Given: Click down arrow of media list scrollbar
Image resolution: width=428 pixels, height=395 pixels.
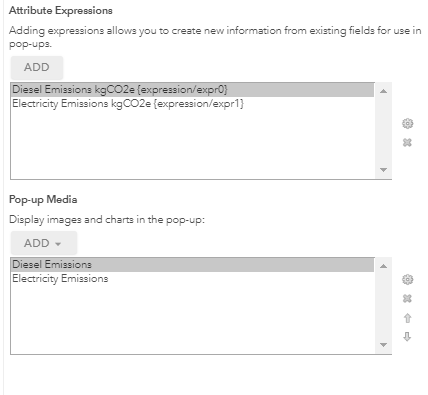Looking at the screenshot, I should click(x=383, y=345).
